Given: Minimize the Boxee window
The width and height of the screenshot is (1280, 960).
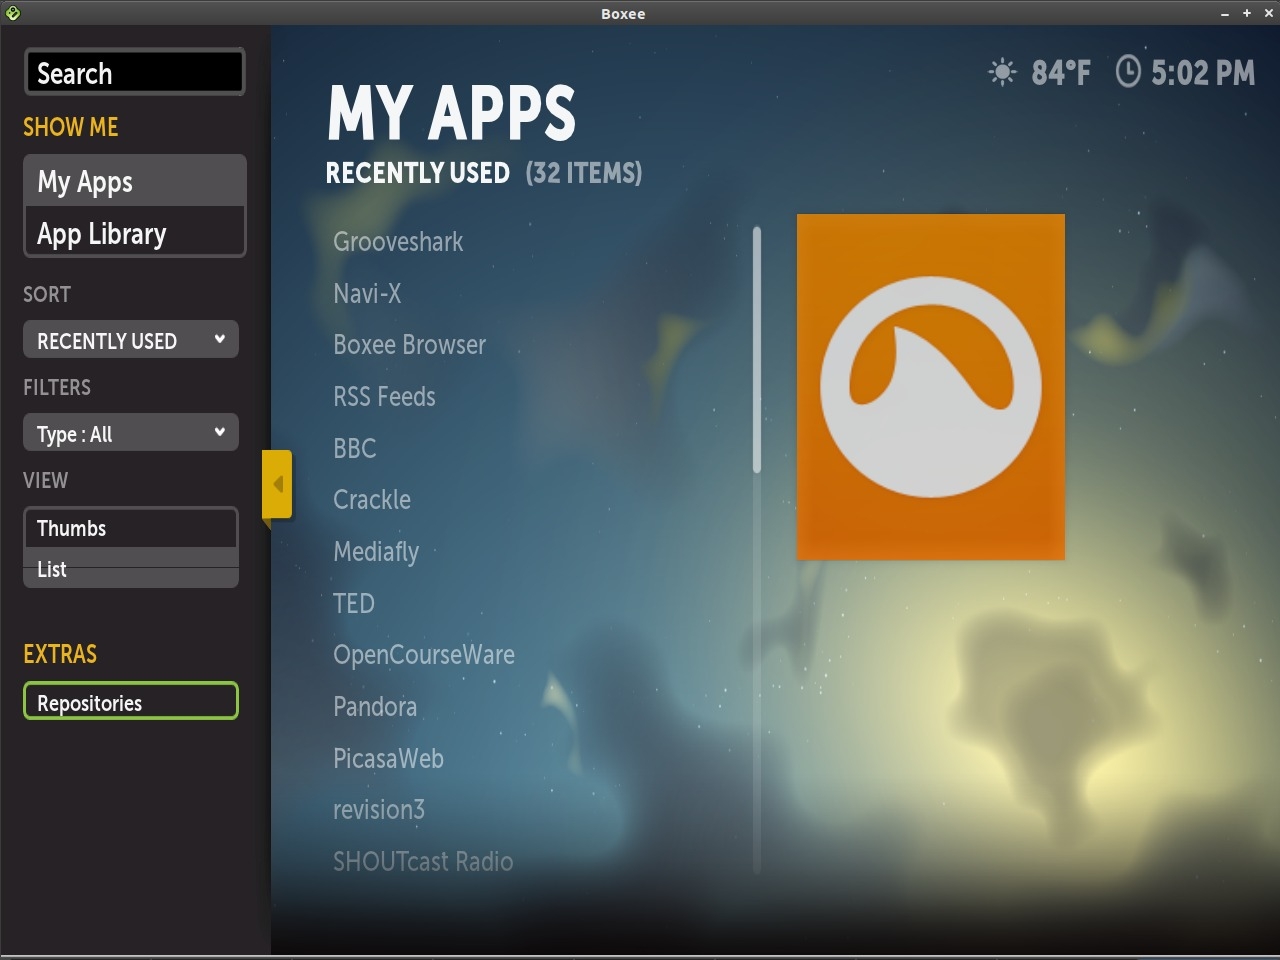Looking at the screenshot, I should tap(1225, 14).
